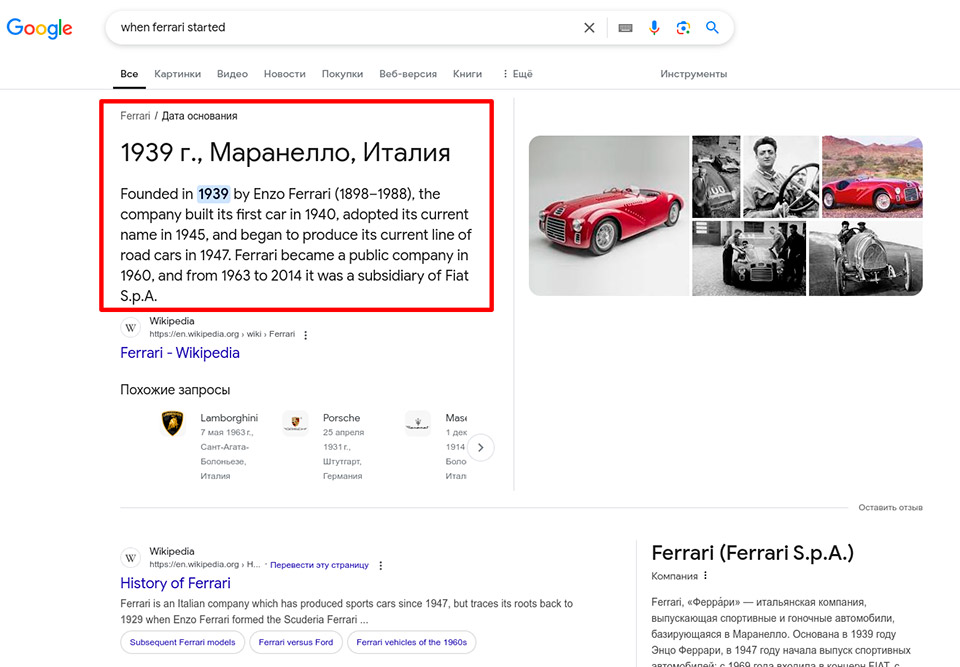Image resolution: width=960 pixels, height=667 pixels.
Task: Open the on-screen keyboard icon
Action: (x=625, y=28)
